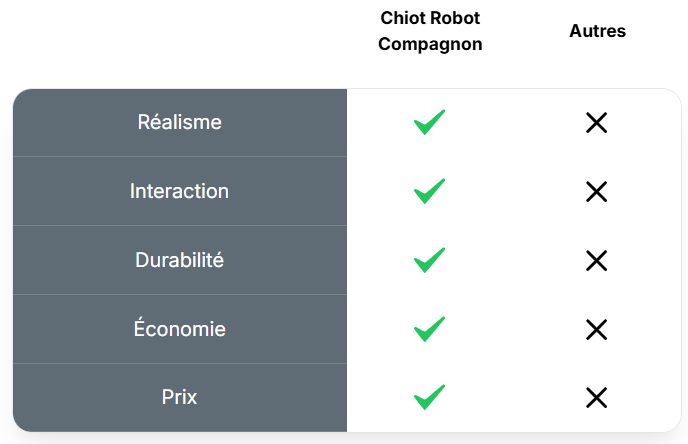
Task: Click the black X in the Prix row
Action: [x=597, y=397]
